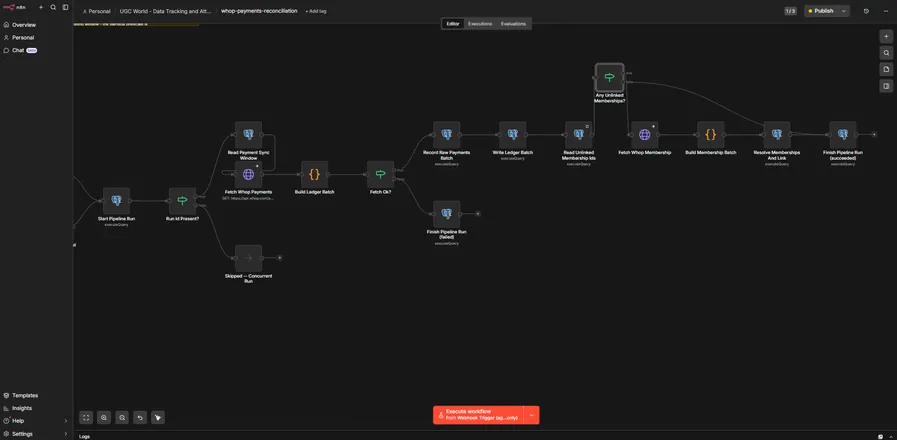Select the Fetch Whop Membership HTTP node
The image size is (897, 440).
point(645,135)
